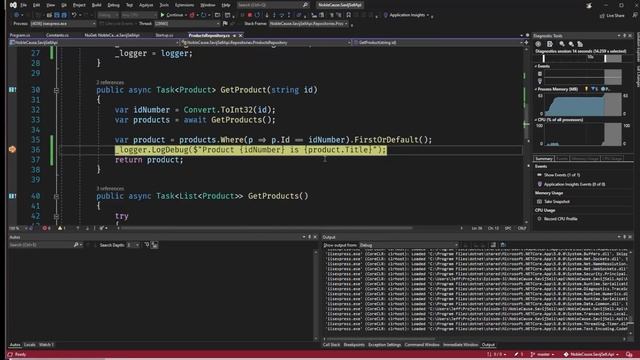This screenshot has height=360, width=640.
Task: Click the Diagnostic Tools zoom out icon
Action: click(x=571, y=44)
